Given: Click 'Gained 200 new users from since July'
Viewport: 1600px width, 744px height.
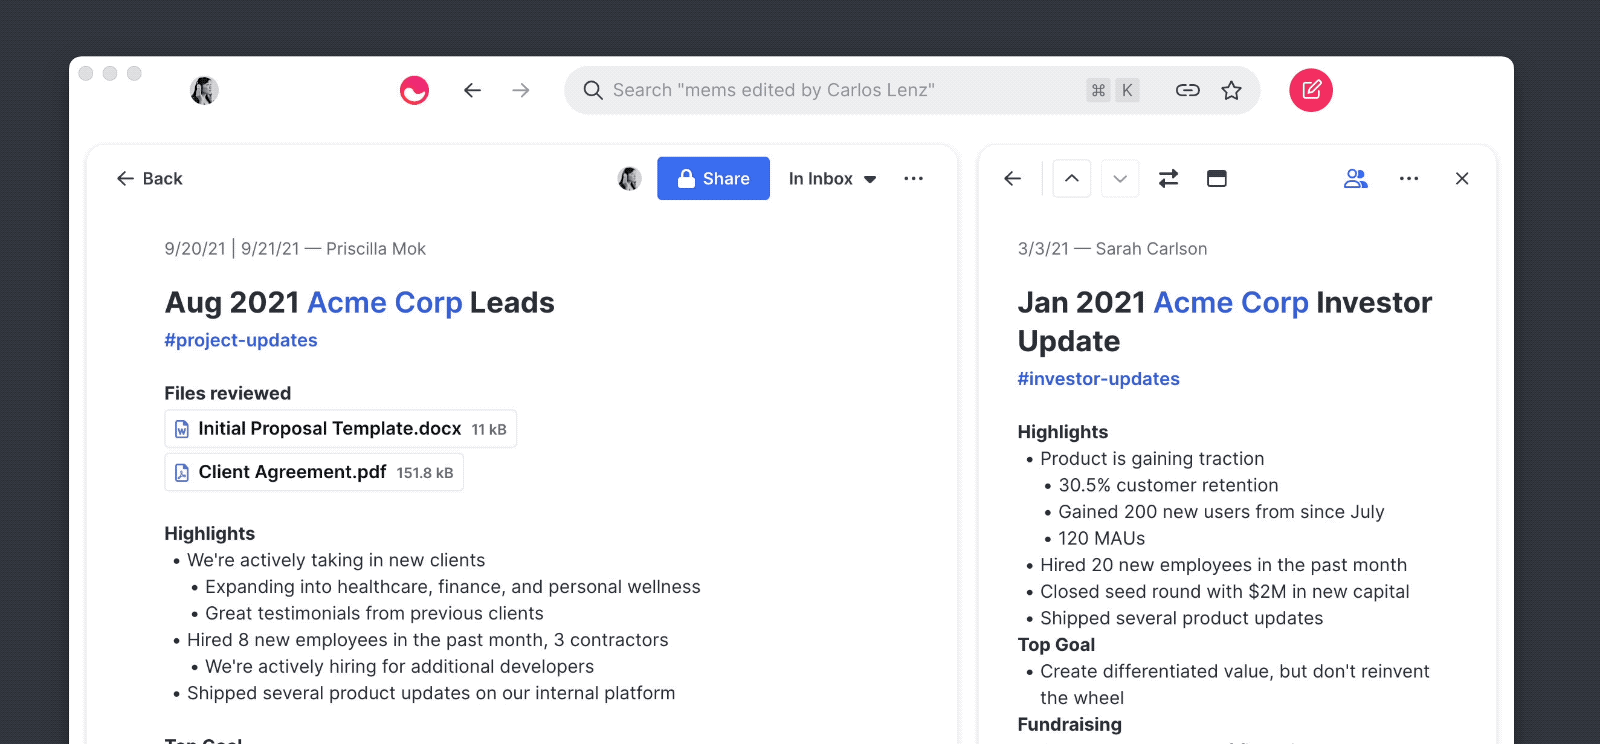Looking at the screenshot, I should [x=1221, y=512].
